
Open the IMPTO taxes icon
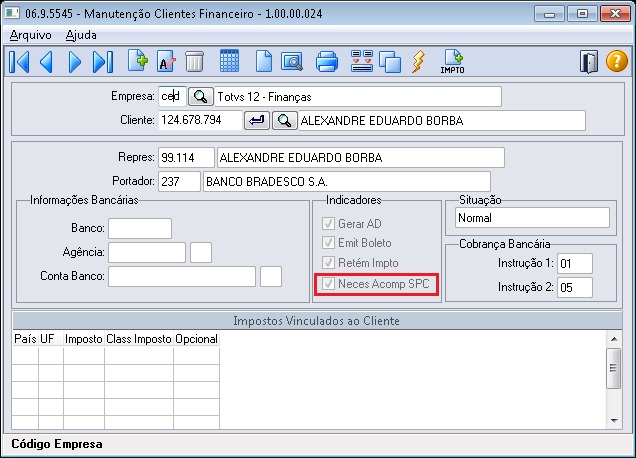[453, 61]
